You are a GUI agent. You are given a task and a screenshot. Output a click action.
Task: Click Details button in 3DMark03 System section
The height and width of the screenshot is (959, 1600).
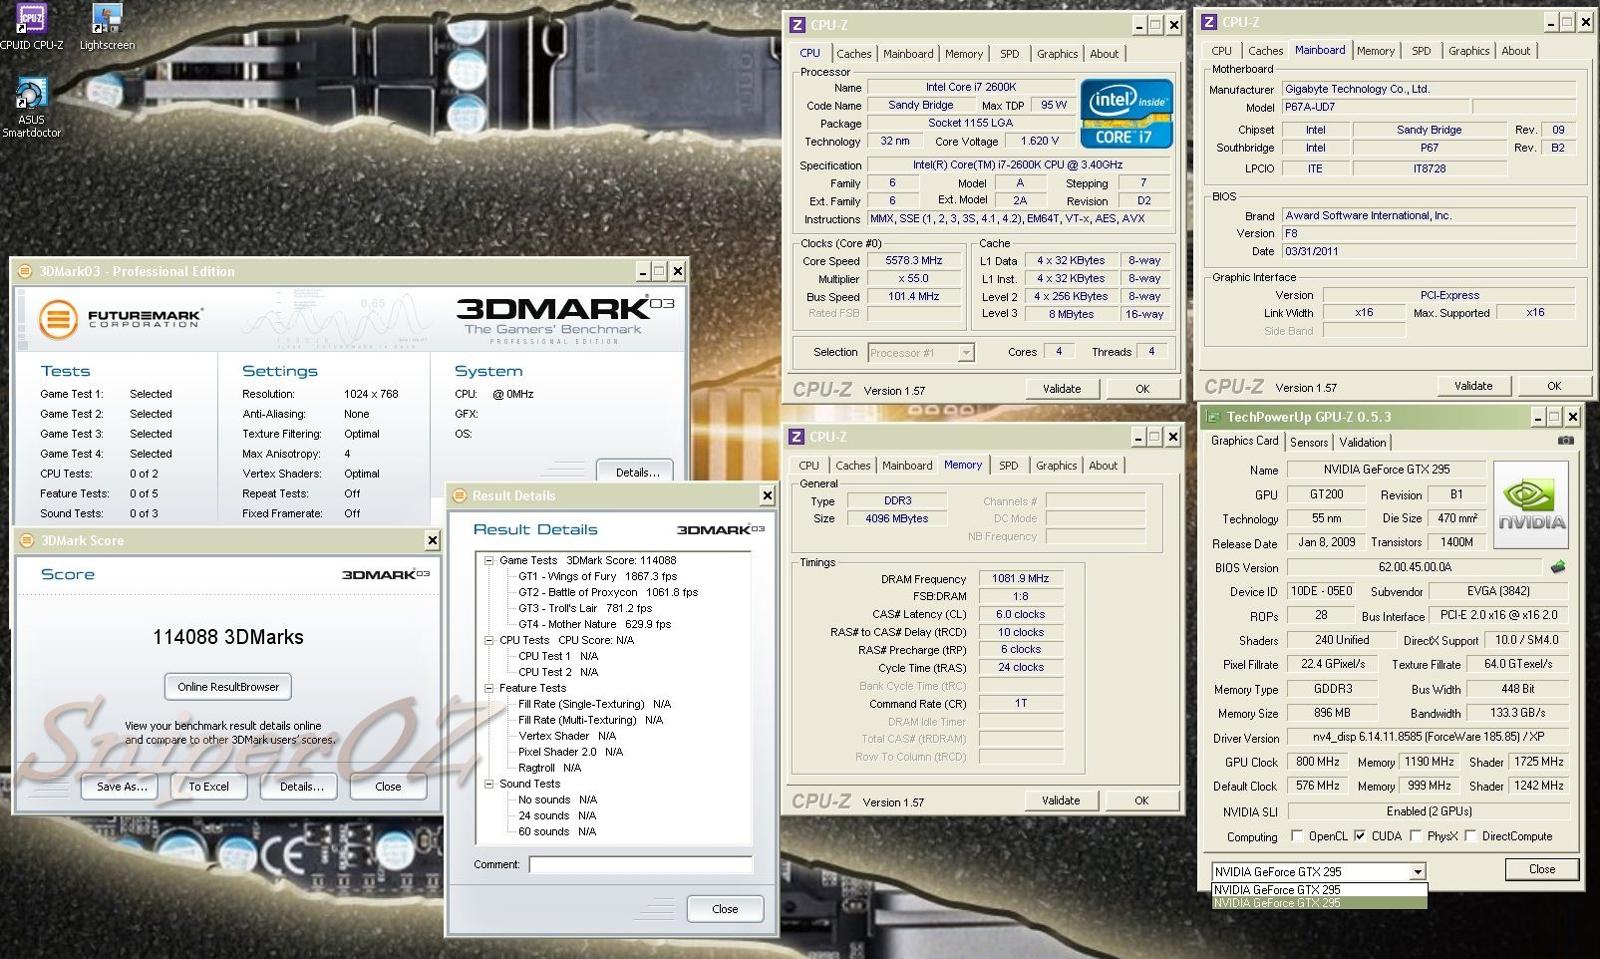coord(635,471)
